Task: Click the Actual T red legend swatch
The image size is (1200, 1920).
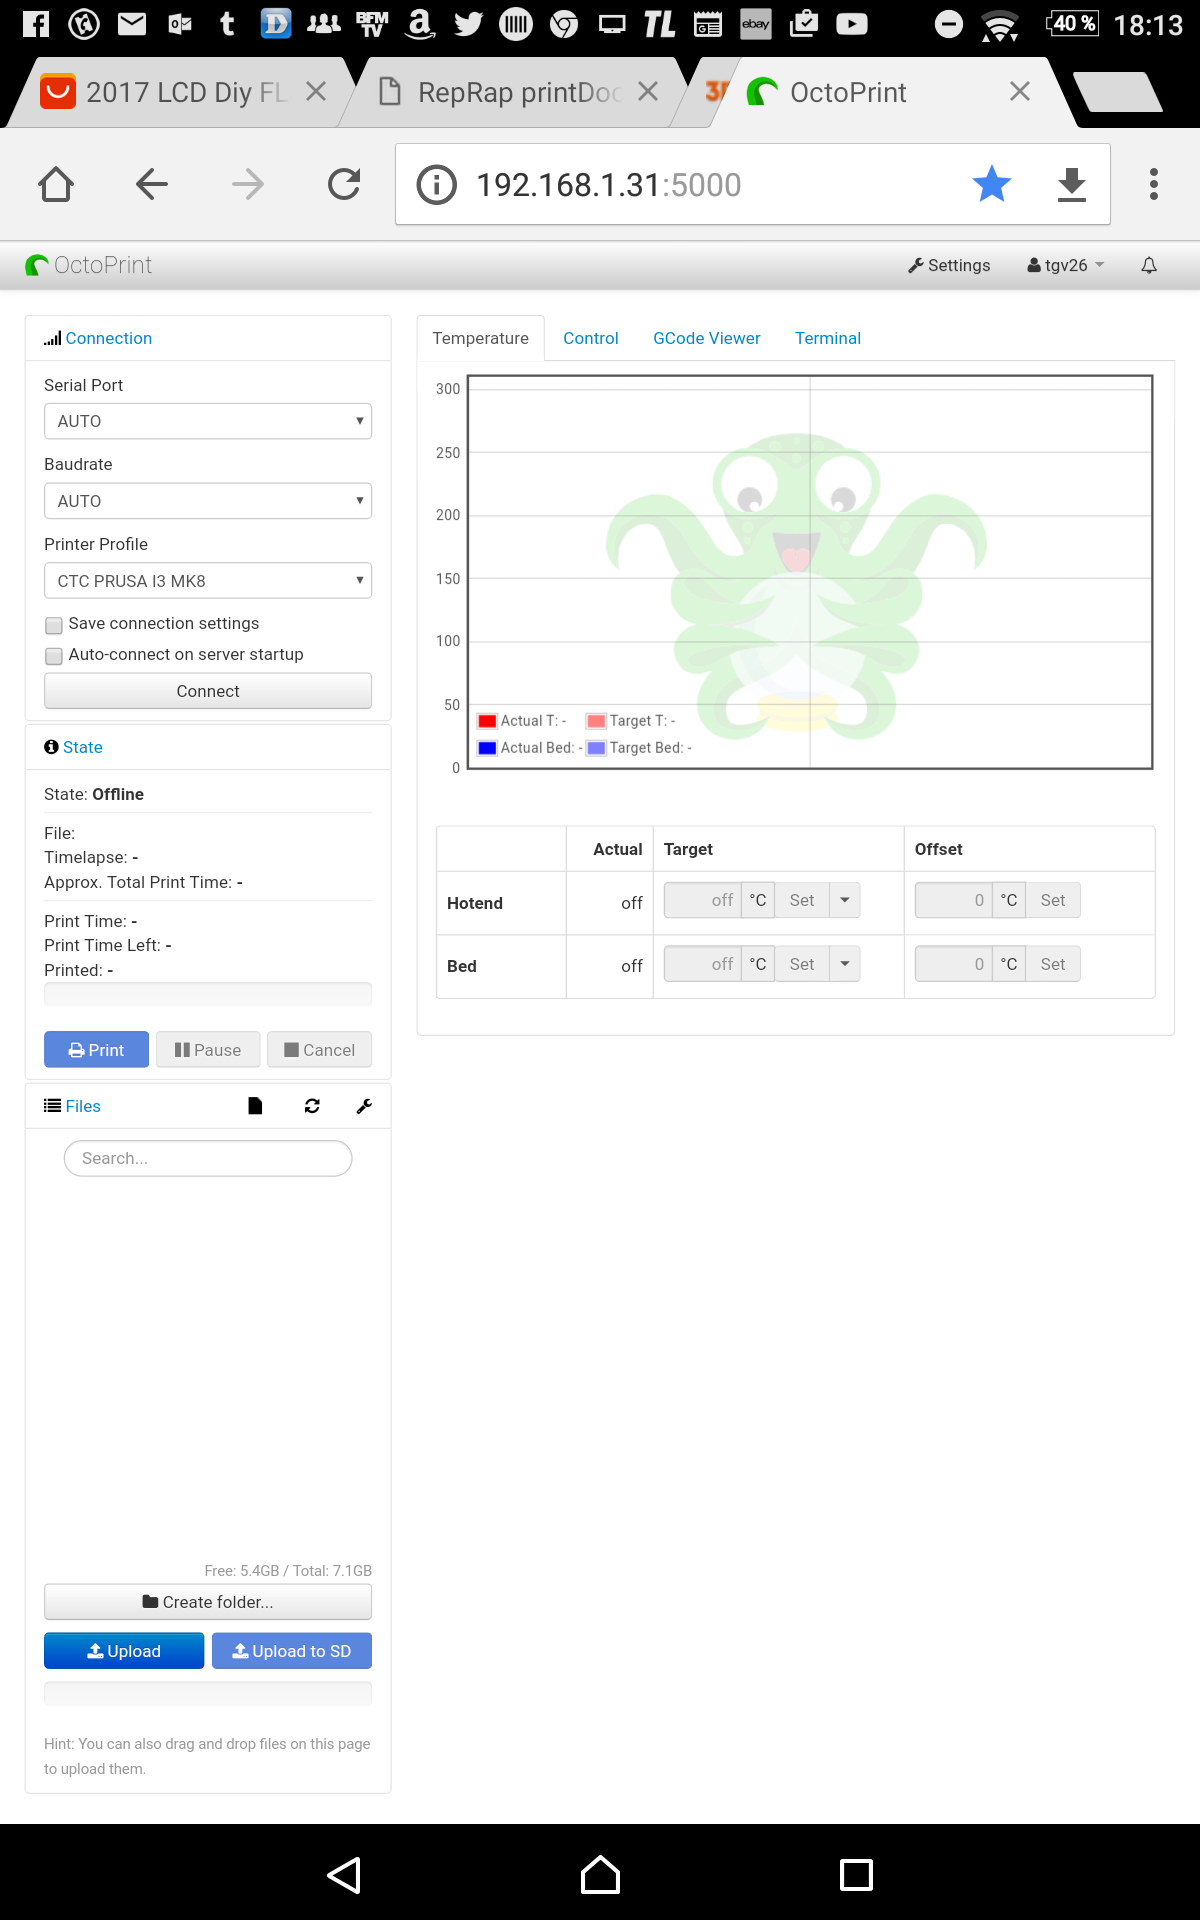Action: tap(487, 721)
